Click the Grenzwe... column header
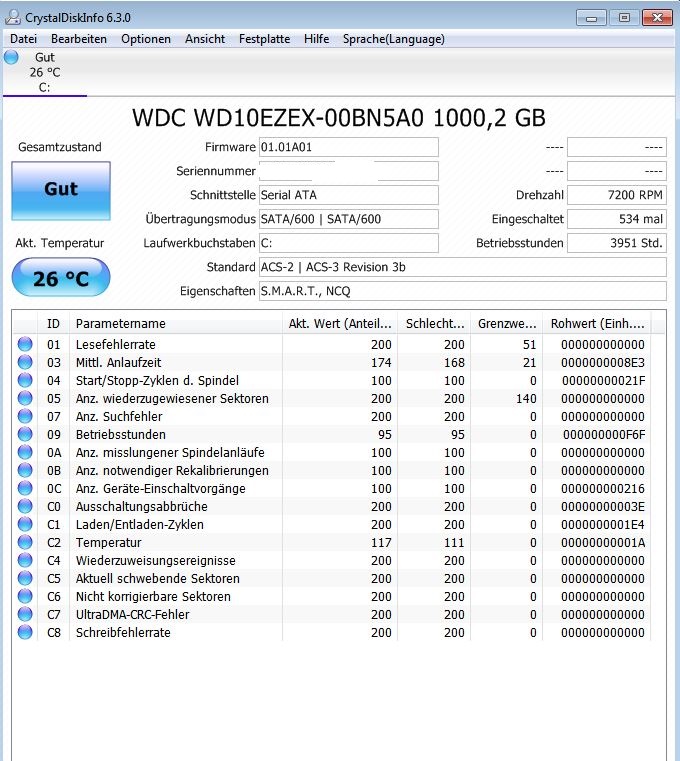The image size is (680, 761). pyautogui.click(x=507, y=324)
